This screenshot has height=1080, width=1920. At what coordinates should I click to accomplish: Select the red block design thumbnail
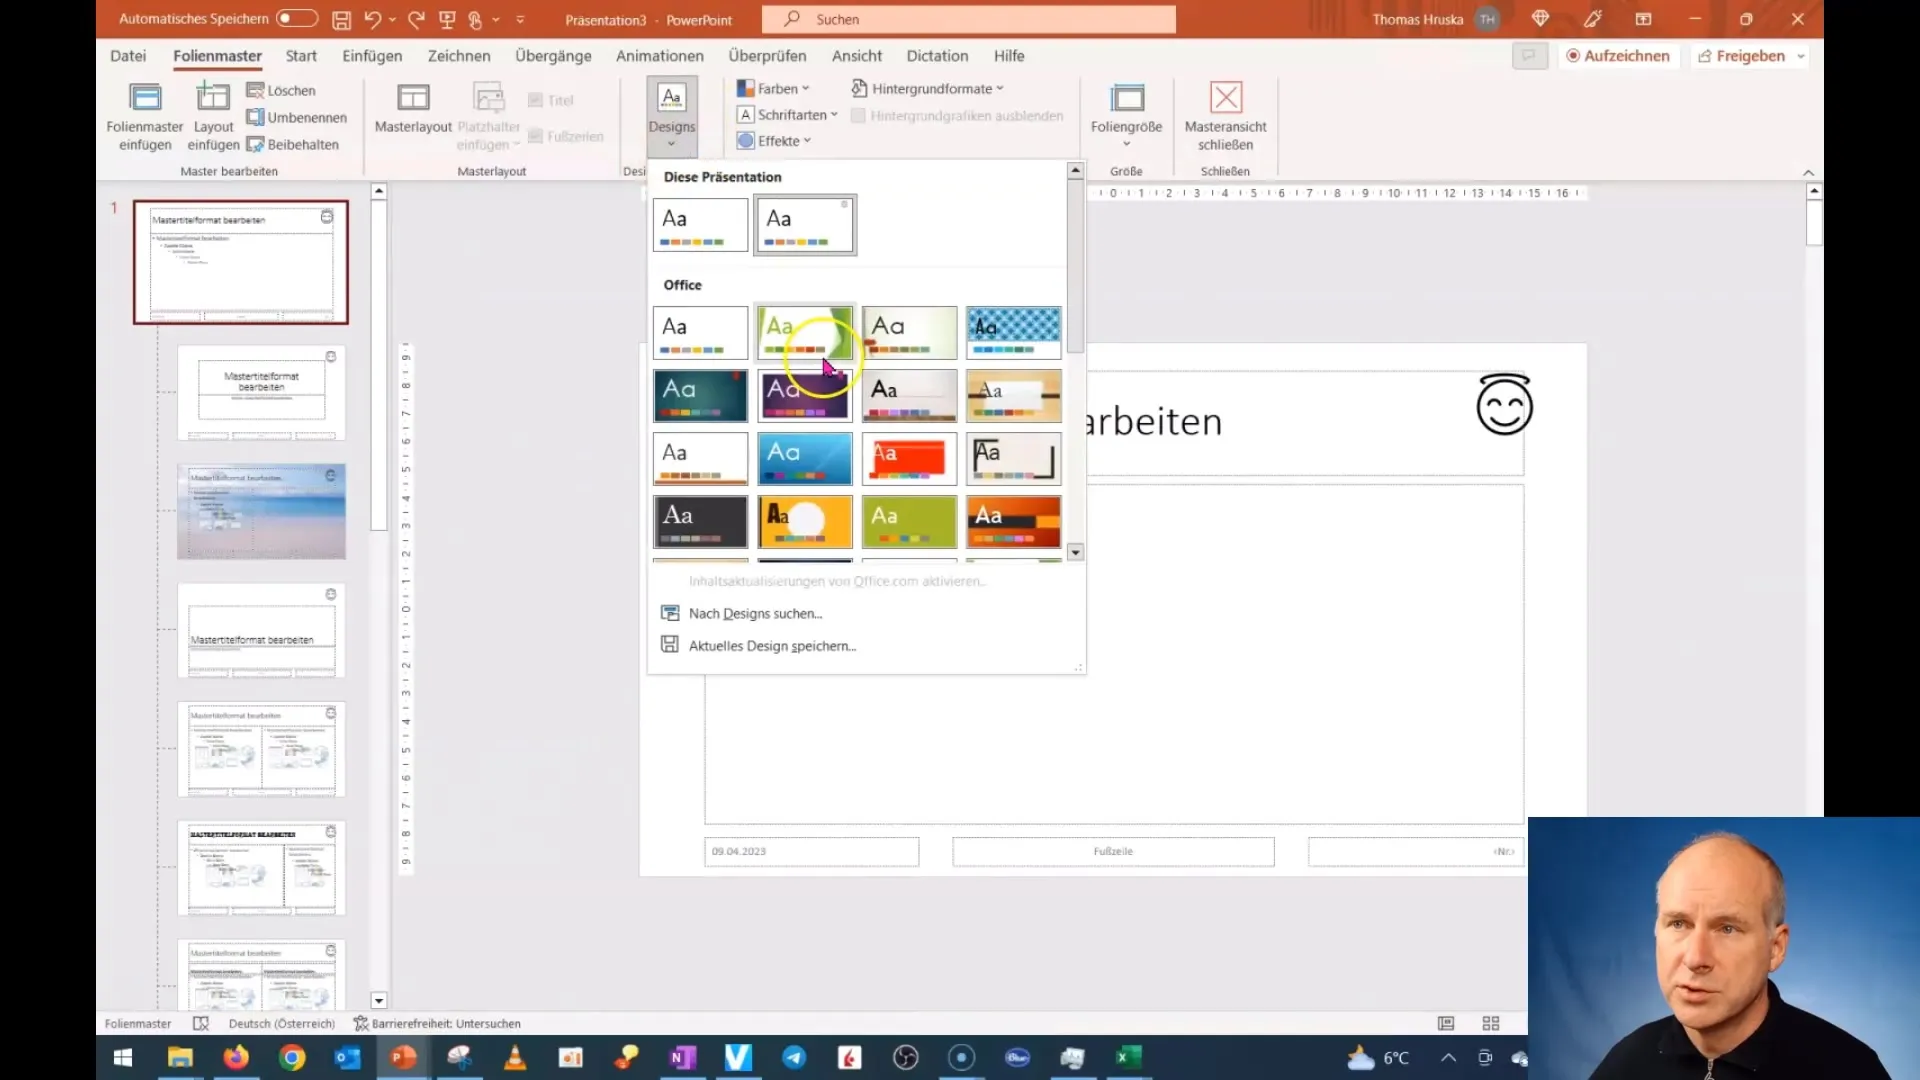909,458
